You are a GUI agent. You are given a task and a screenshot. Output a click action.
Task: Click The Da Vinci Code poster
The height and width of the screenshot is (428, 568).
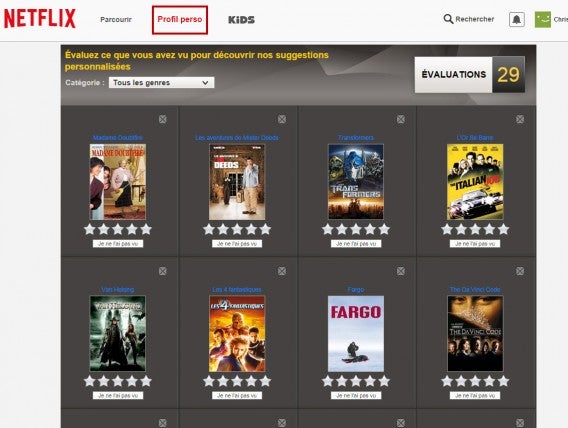(475, 333)
